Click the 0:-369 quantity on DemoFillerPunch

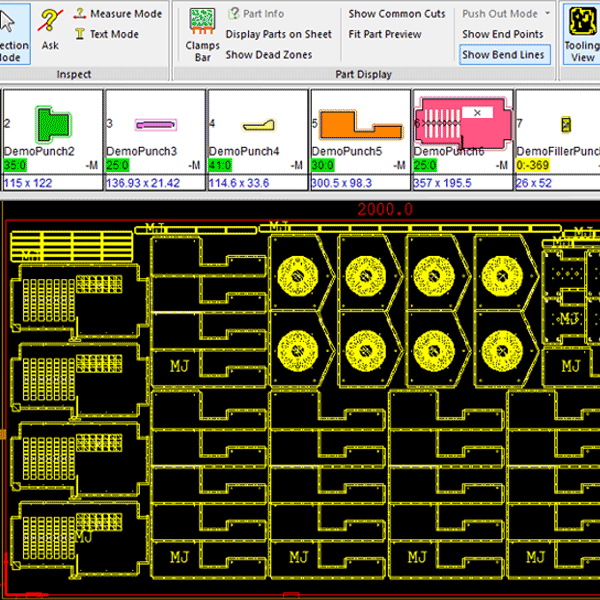[533, 165]
